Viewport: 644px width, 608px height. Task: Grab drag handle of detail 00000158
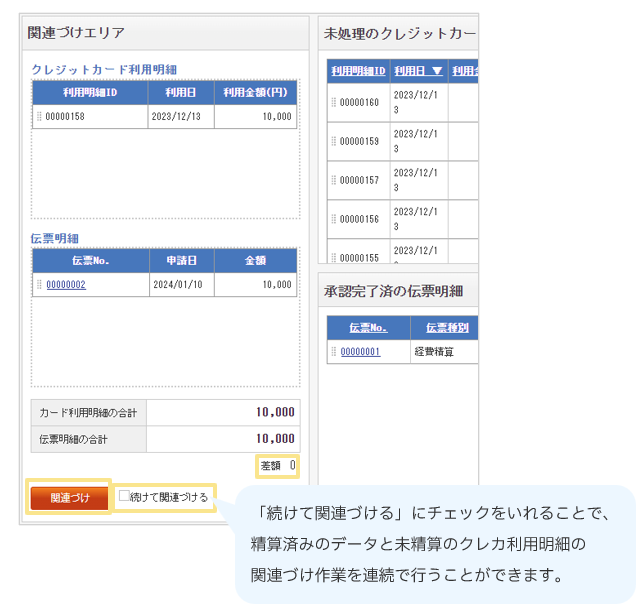[39, 117]
